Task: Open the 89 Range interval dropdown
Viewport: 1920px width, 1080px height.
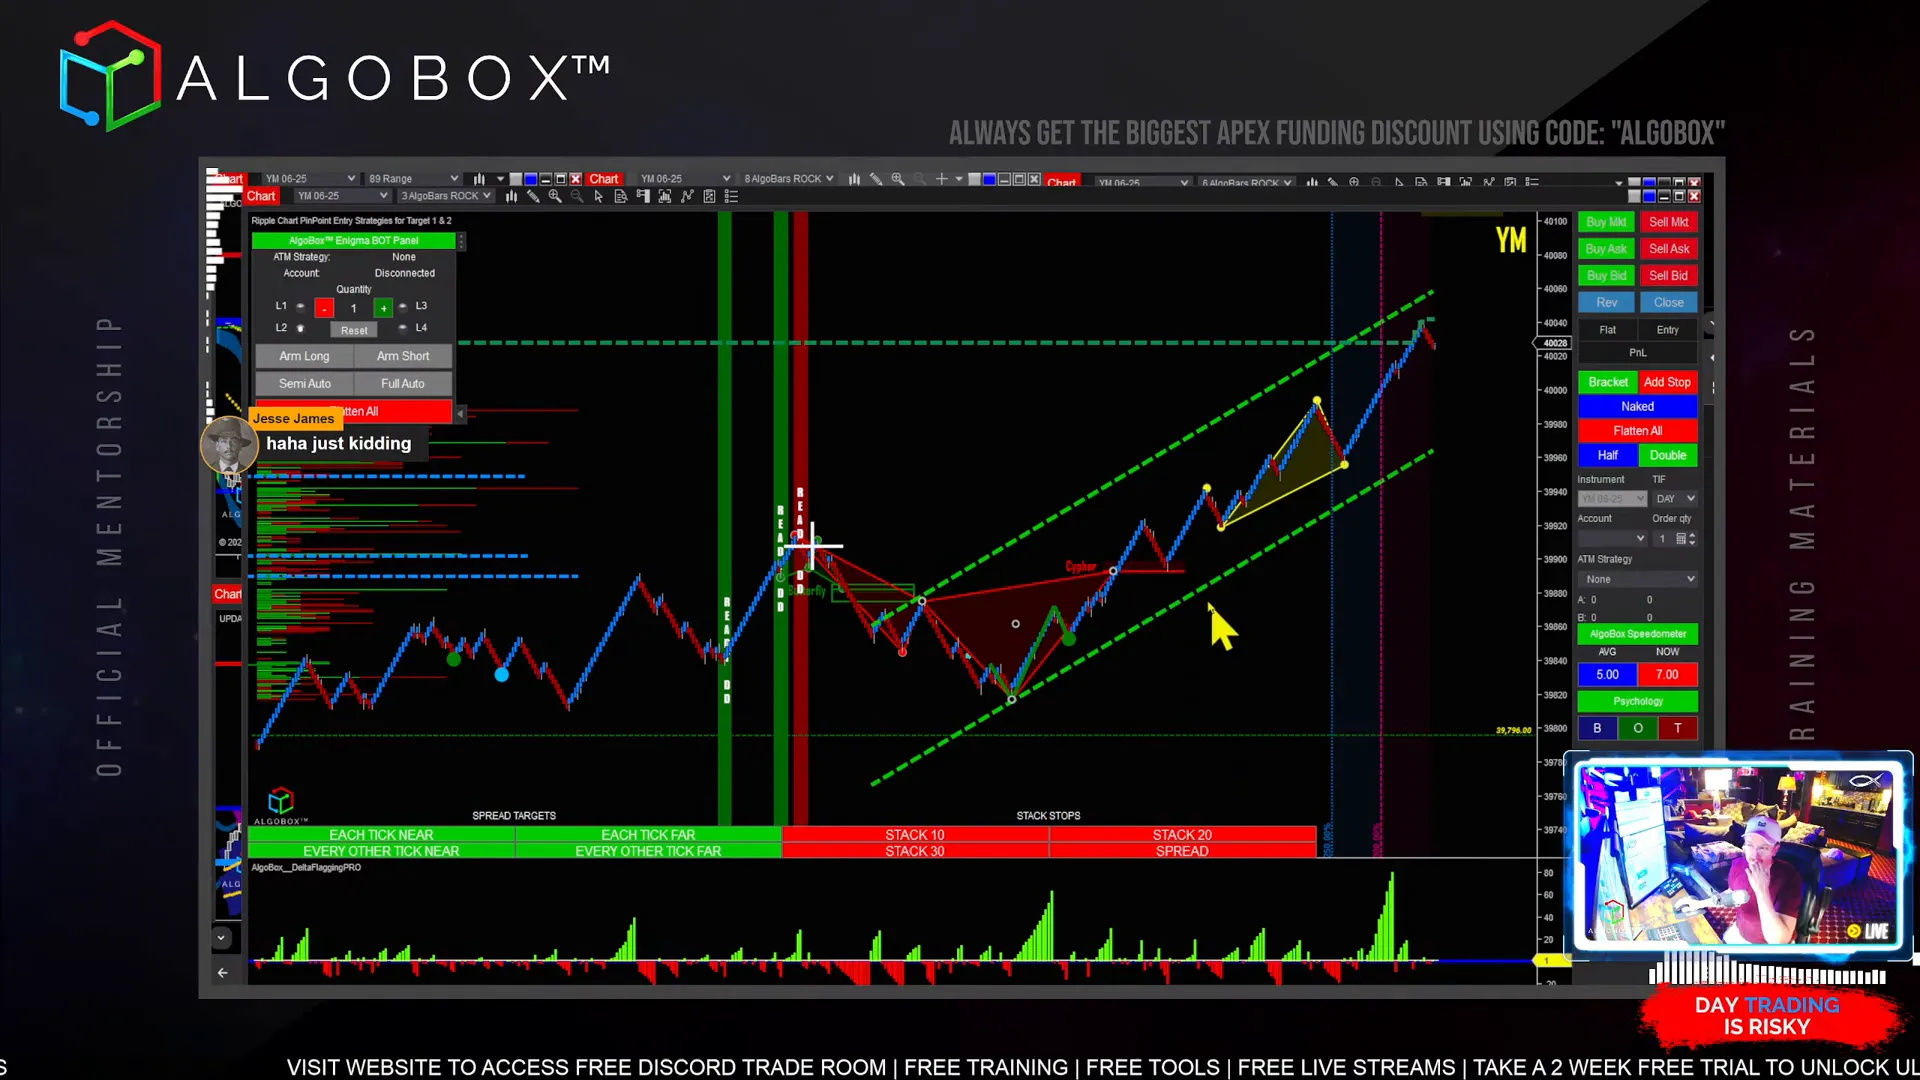Action: (413, 179)
